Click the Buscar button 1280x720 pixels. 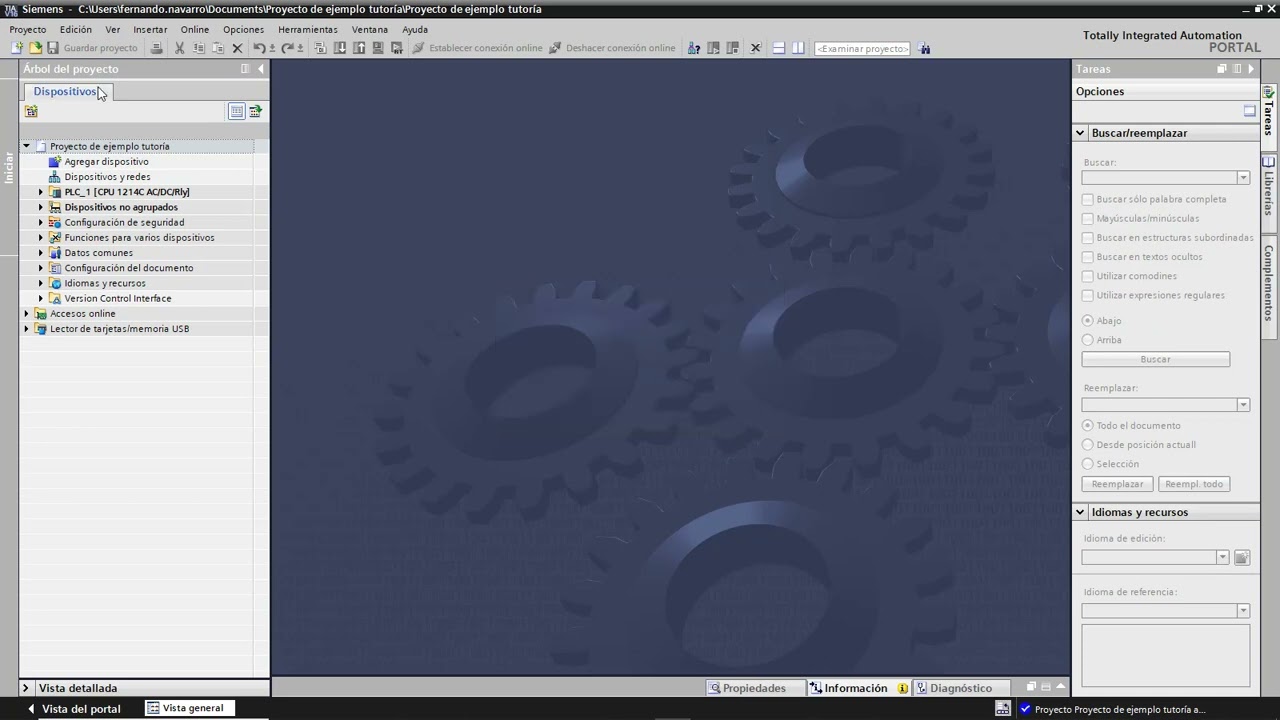pos(1155,359)
